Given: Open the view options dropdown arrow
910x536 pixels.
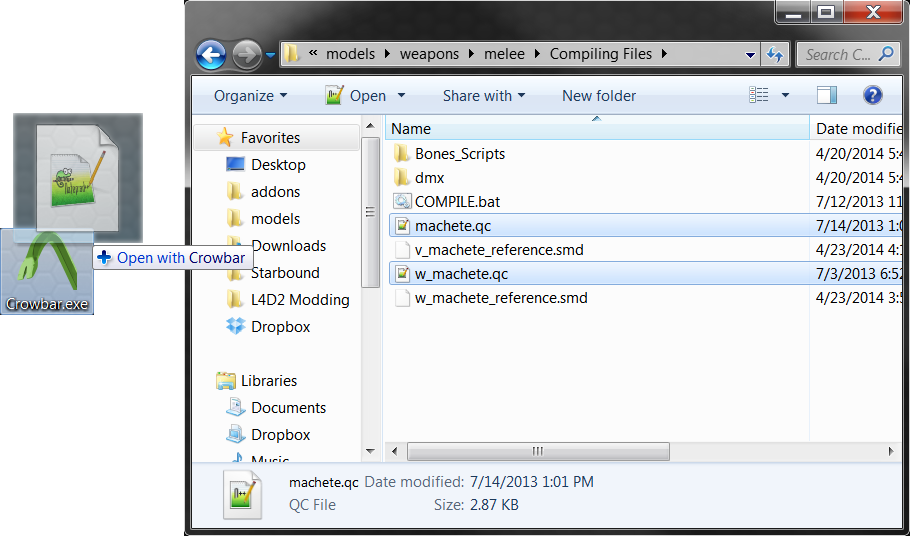Looking at the screenshot, I should (785, 95).
